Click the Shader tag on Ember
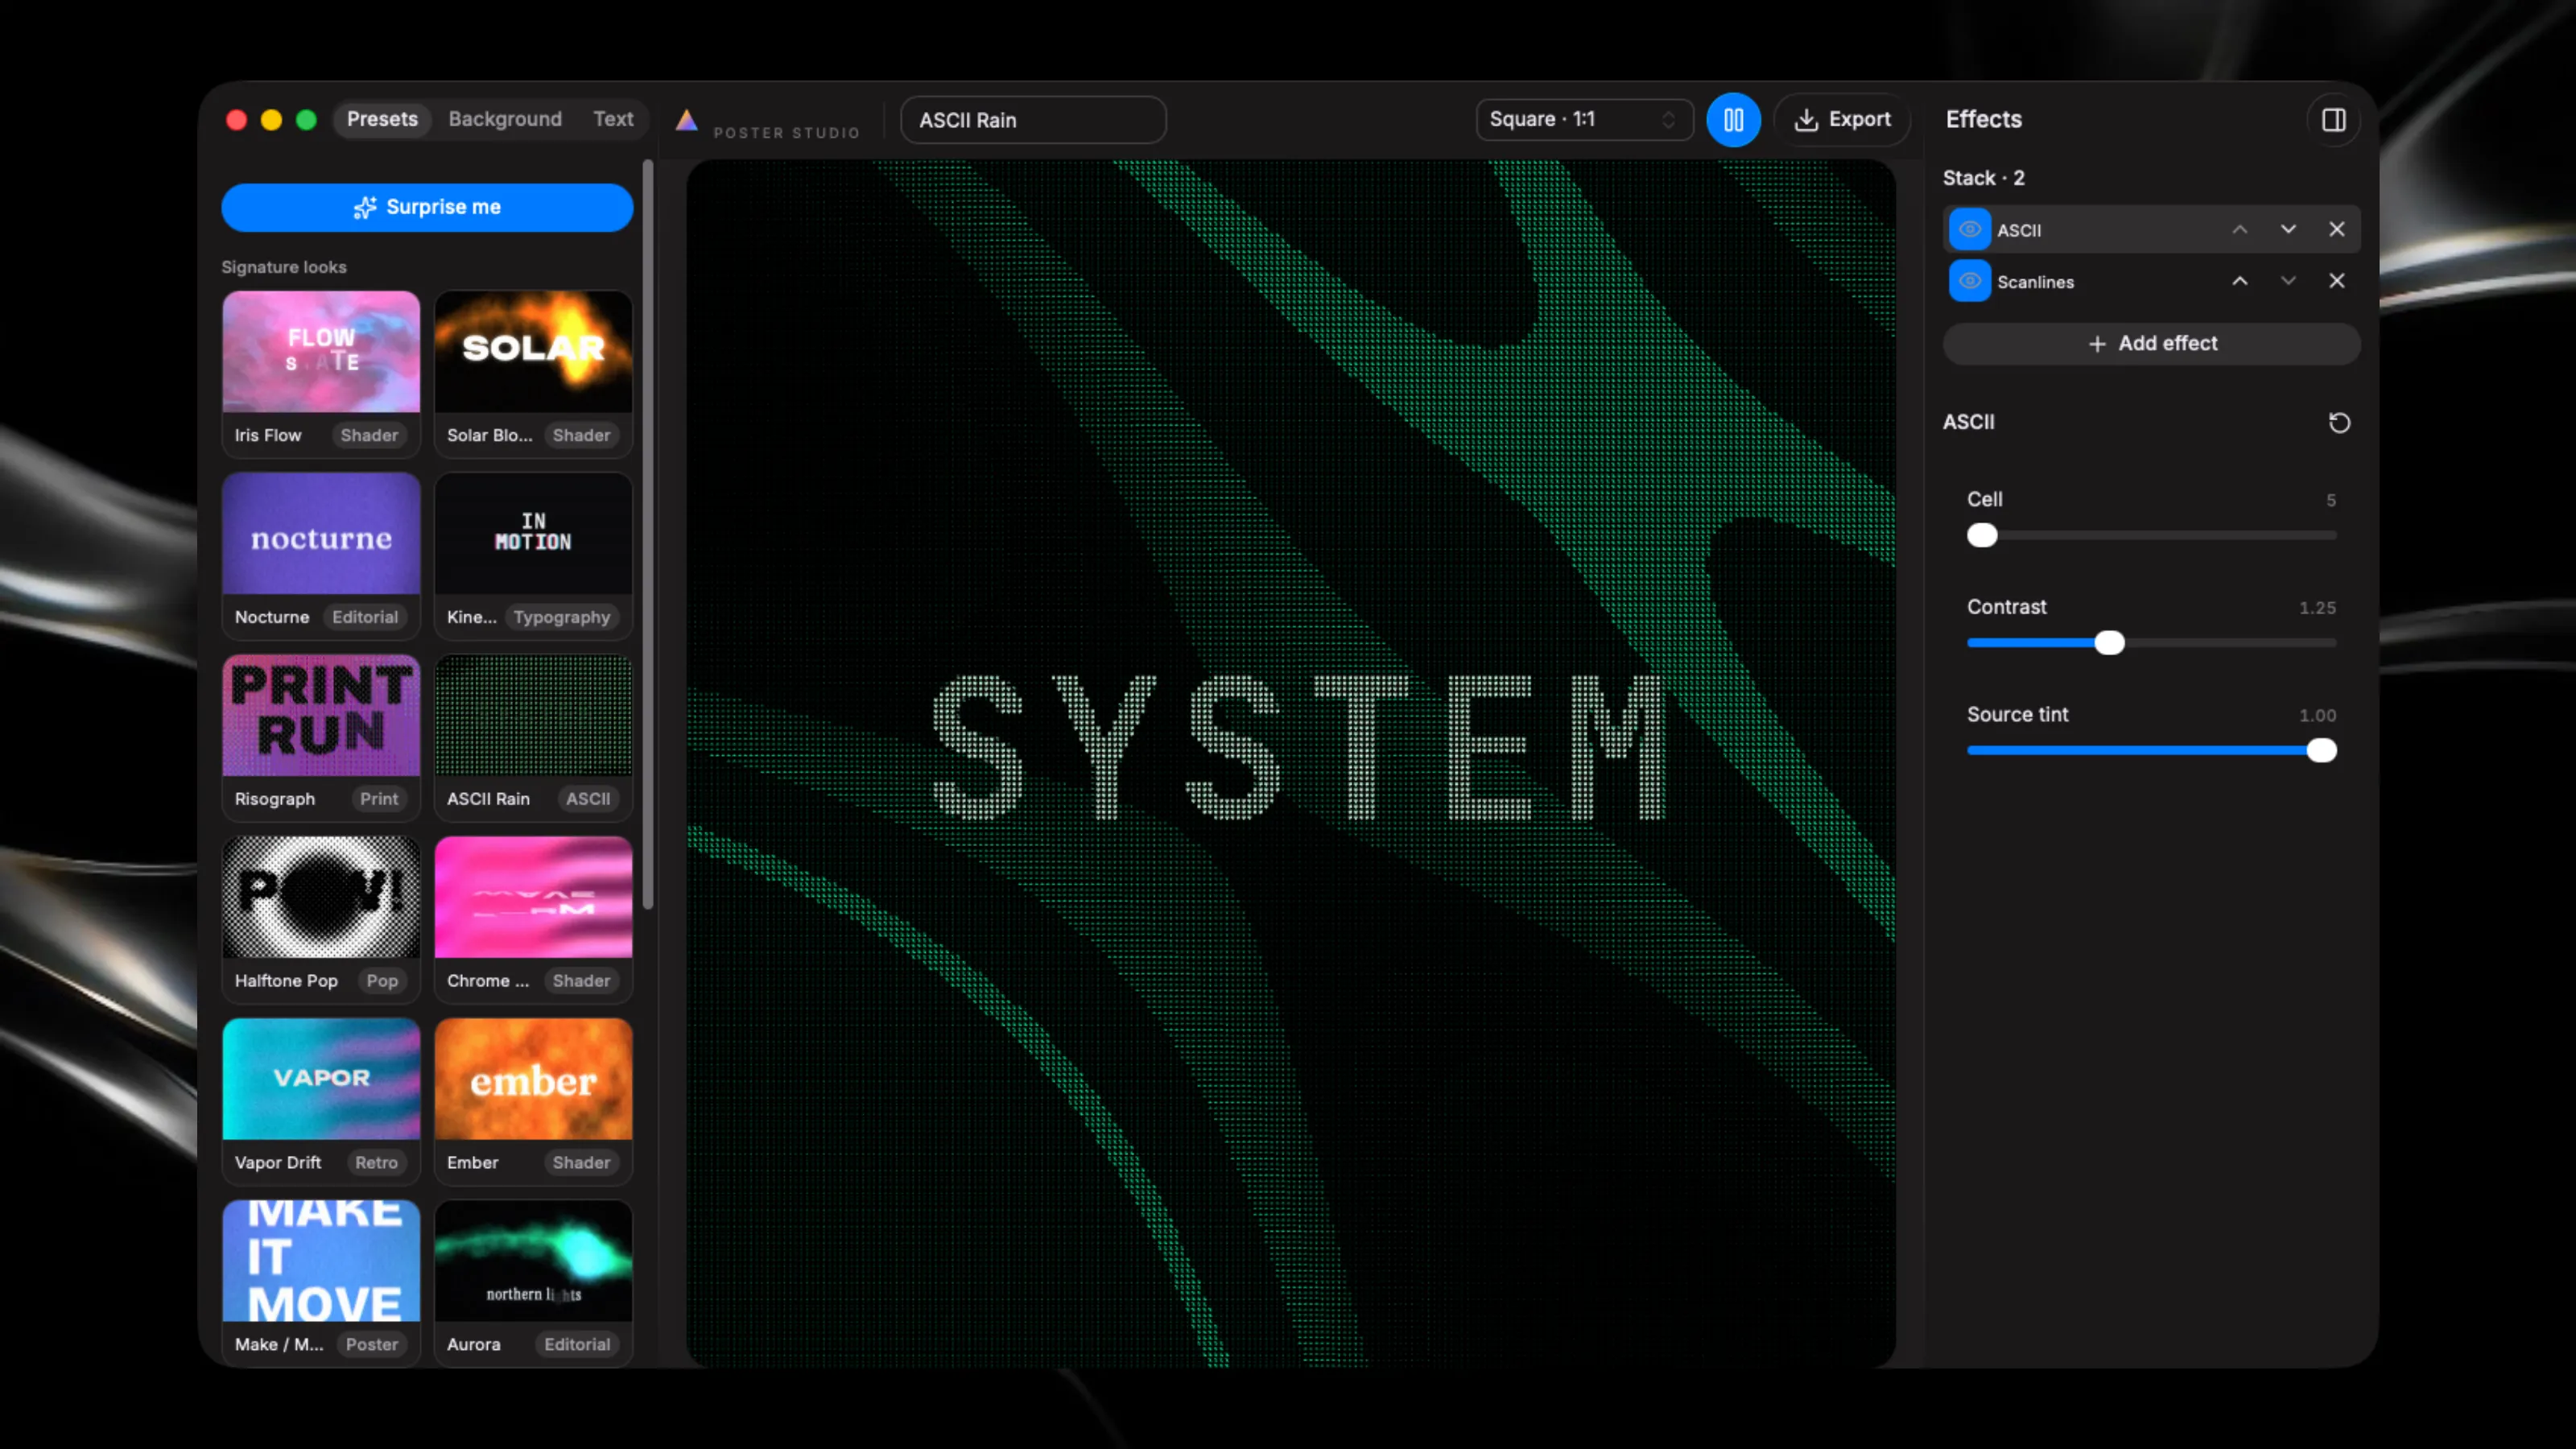Screen dimensions: 2576x1449 (581, 1164)
